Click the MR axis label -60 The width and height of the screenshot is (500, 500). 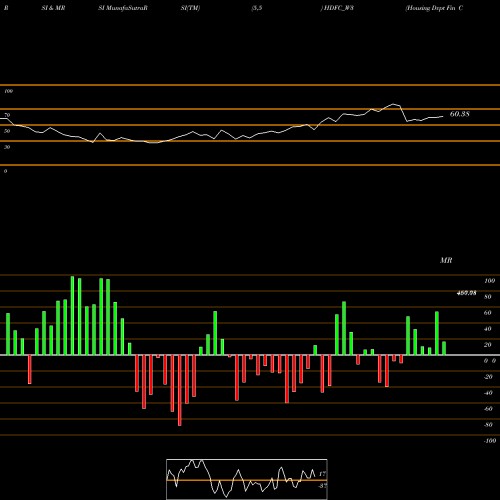coord(488,409)
